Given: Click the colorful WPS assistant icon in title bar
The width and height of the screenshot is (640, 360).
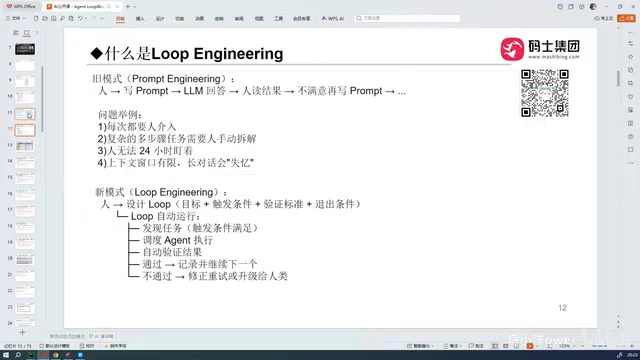Looking at the screenshot, I should [560, 7].
